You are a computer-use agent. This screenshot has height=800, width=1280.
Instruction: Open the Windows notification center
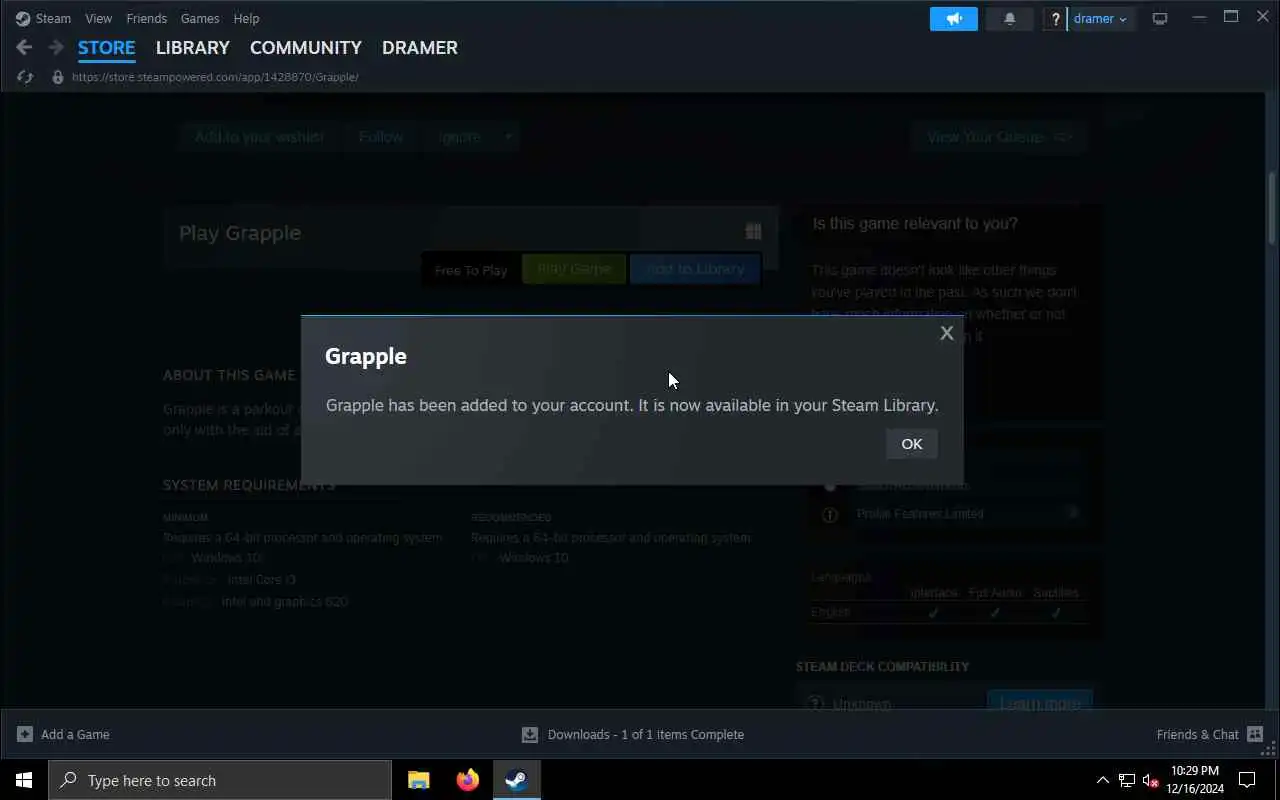[1248, 780]
